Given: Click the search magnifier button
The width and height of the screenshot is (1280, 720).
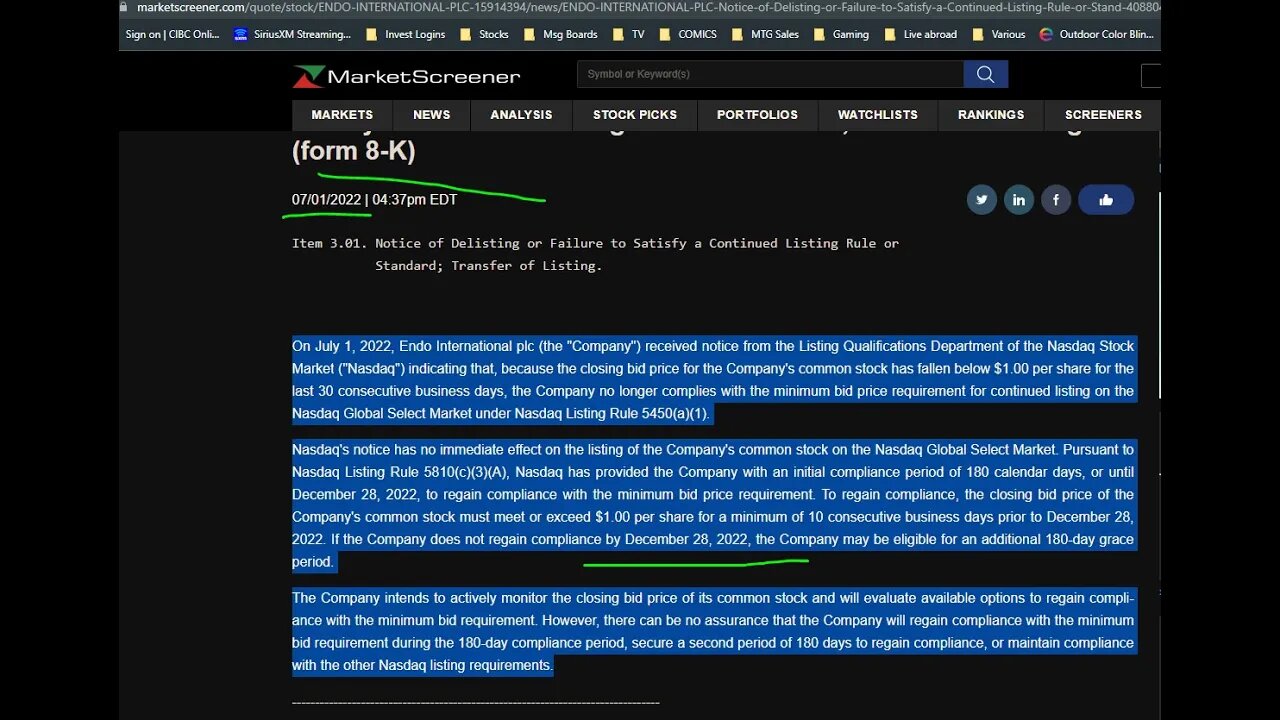Looking at the screenshot, I should 985,74.
